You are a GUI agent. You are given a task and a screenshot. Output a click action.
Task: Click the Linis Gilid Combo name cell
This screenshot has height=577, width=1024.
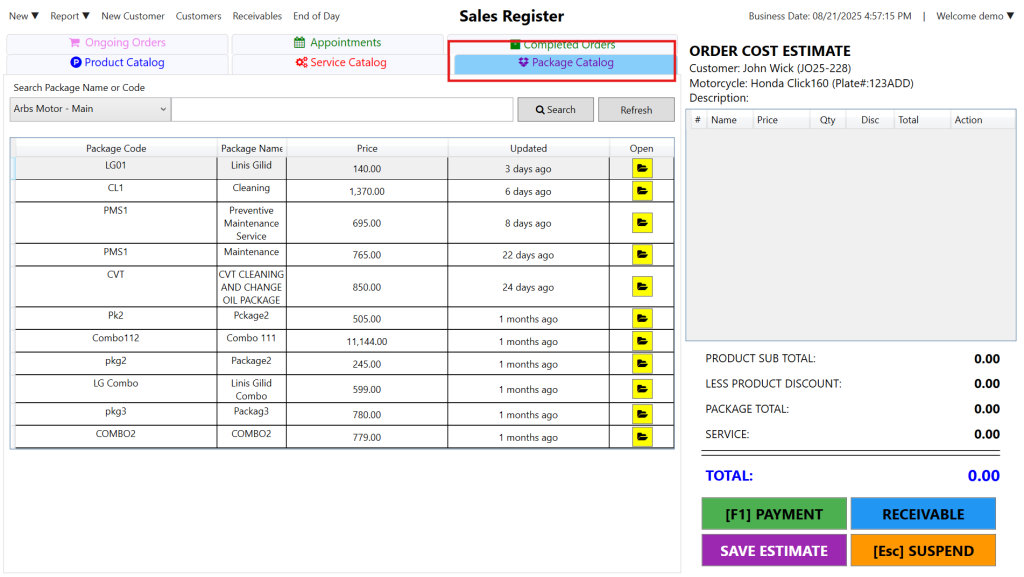[251, 389]
